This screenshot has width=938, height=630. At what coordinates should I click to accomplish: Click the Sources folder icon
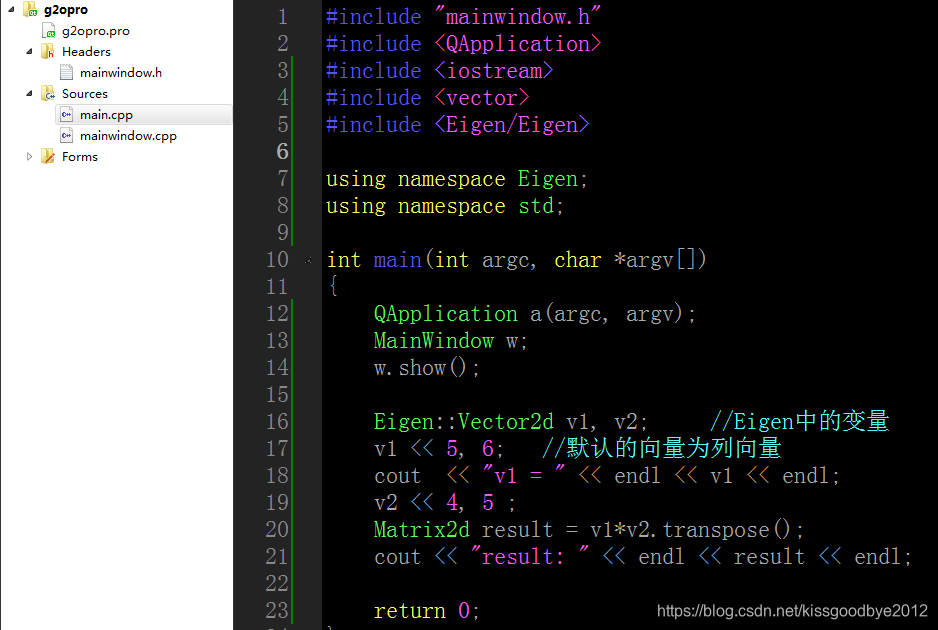pyautogui.click(x=48, y=93)
